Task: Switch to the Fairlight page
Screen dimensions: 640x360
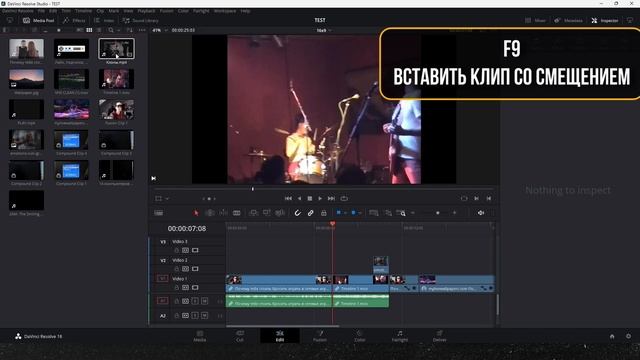Action: click(400, 336)
